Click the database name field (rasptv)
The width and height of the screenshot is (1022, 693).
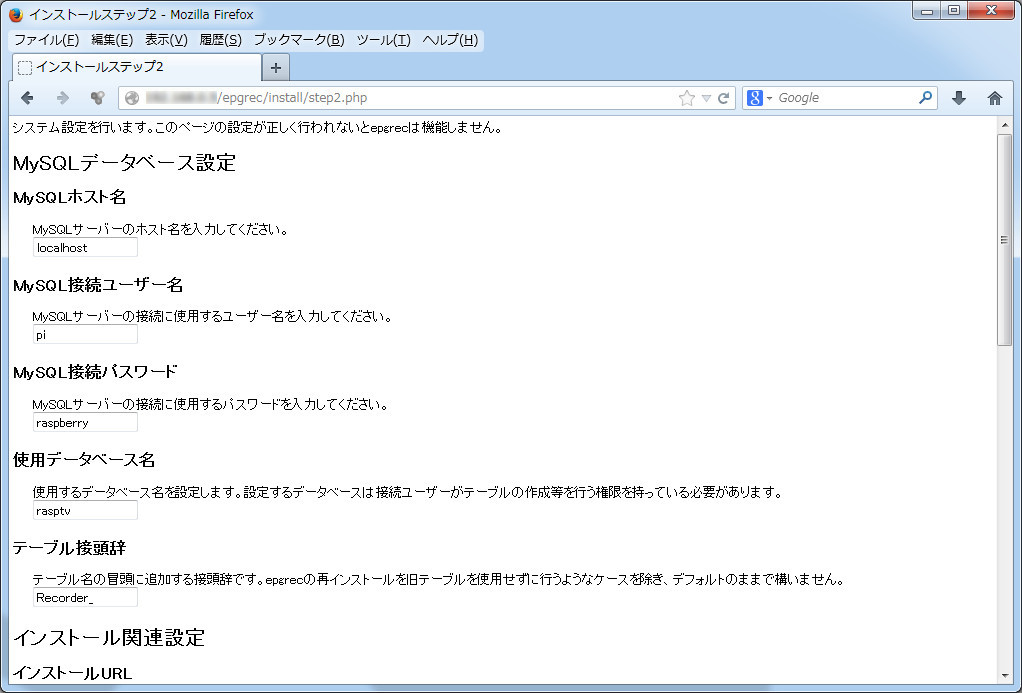85,510
